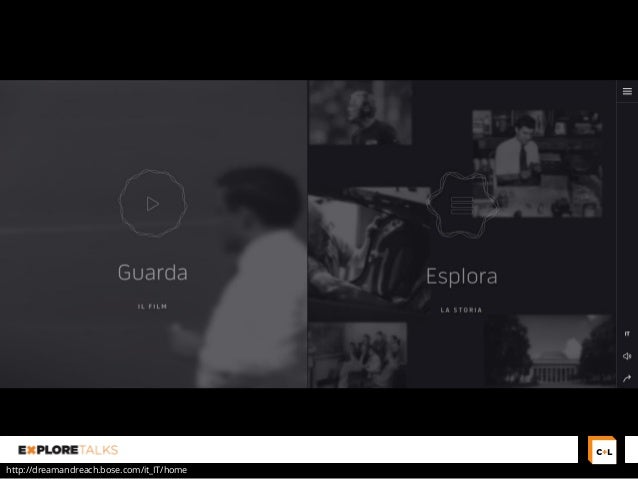The image size is (638, 479).
Task: Open the hamburger menu in the sidebar
Action: pyautogui.click(x=627, y=91)
